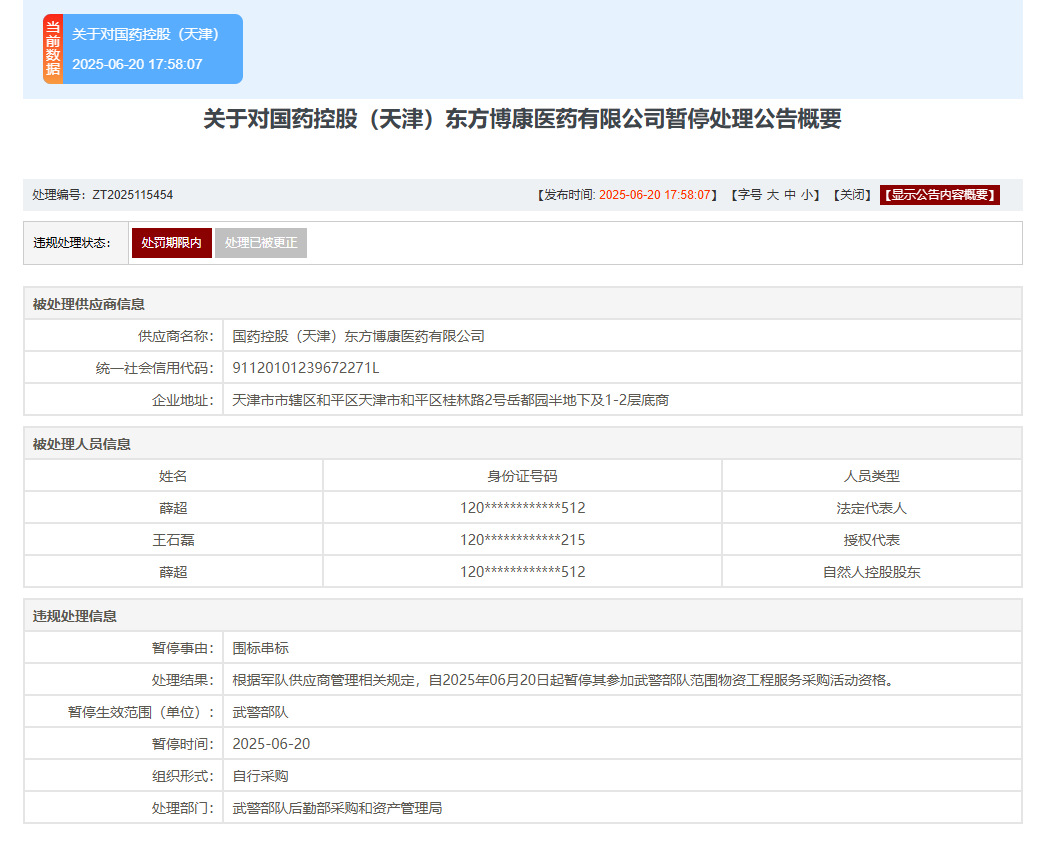
Task: Click the 自然人控股股东 cell
Action: [872, 572]
